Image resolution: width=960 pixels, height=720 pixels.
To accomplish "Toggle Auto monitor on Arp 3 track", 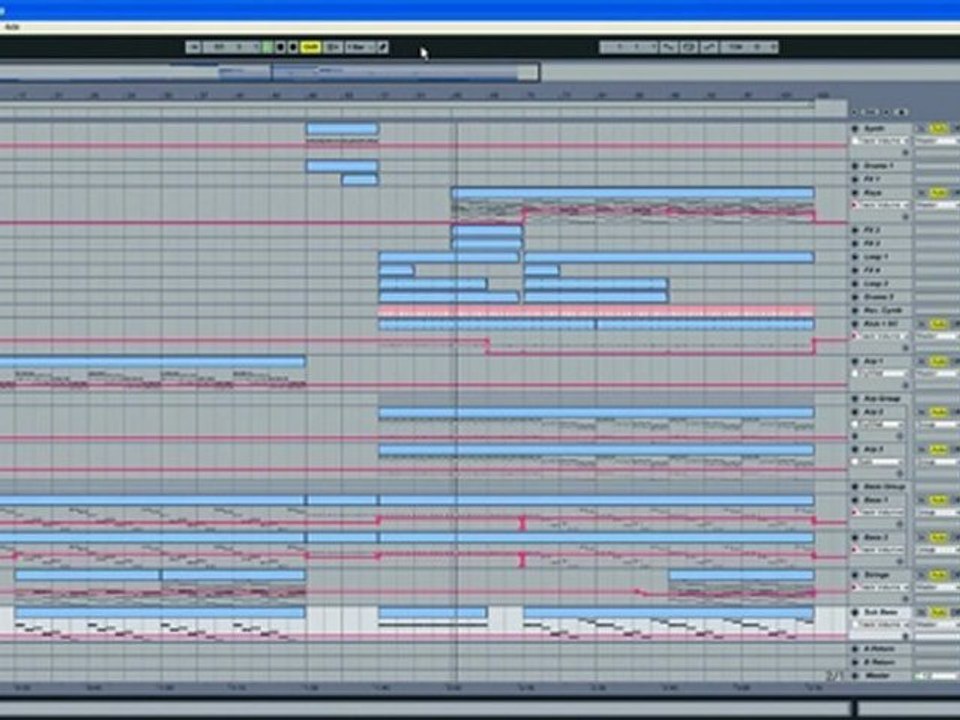I will point(939,450).
